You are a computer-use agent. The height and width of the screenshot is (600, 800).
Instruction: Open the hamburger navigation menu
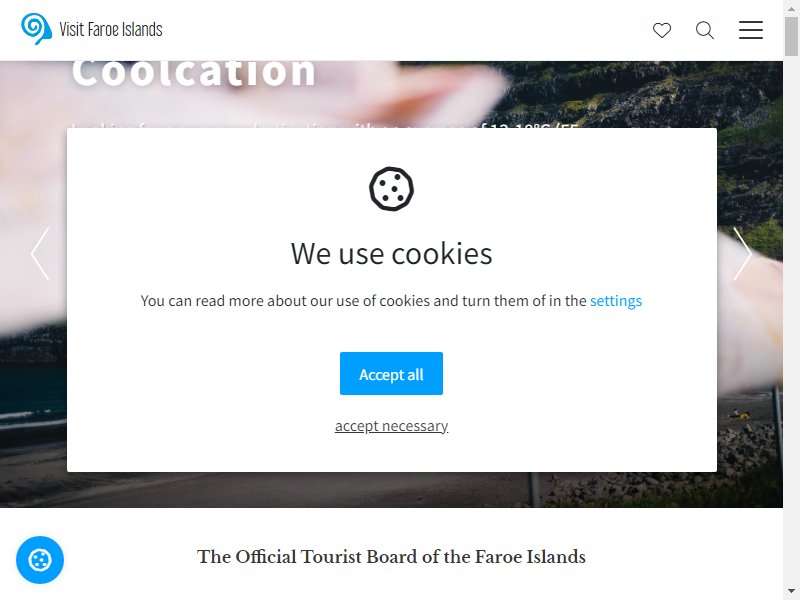tap(751, 30)
